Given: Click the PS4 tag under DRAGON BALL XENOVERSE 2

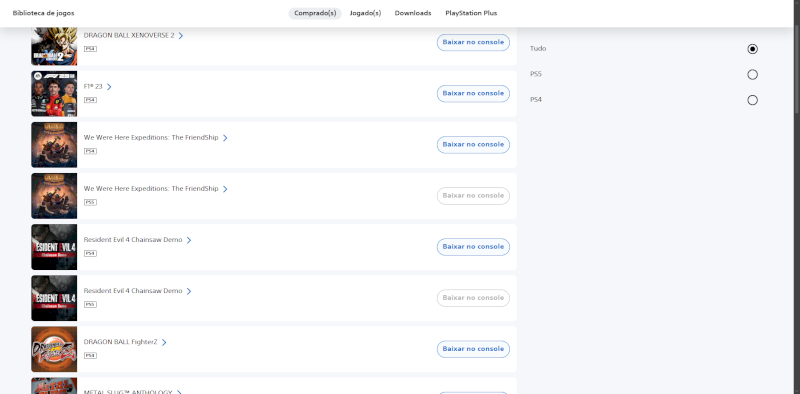Looking at the screenshot, I should coord(90,49).
